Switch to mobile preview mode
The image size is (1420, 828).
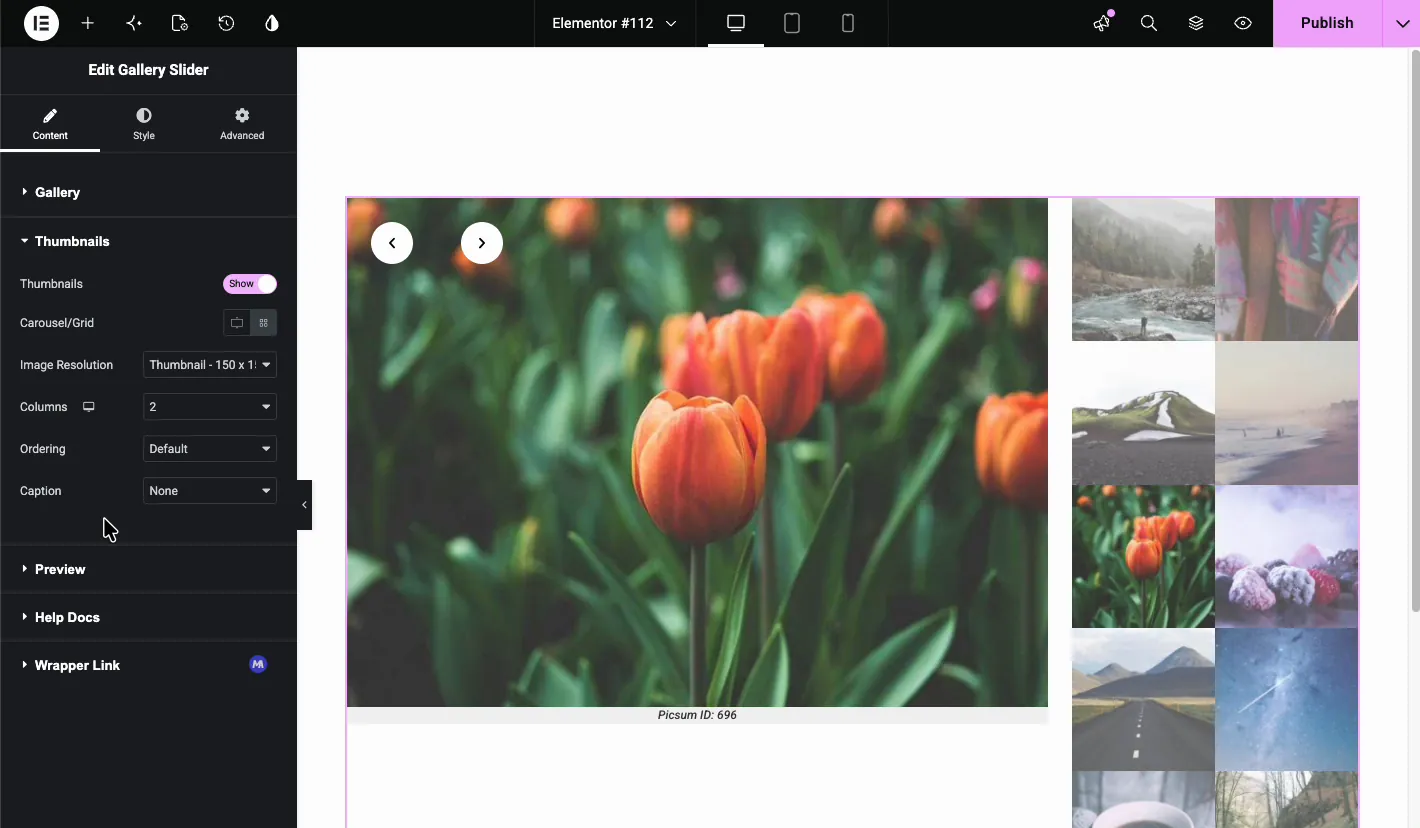(x=848, y=23)
